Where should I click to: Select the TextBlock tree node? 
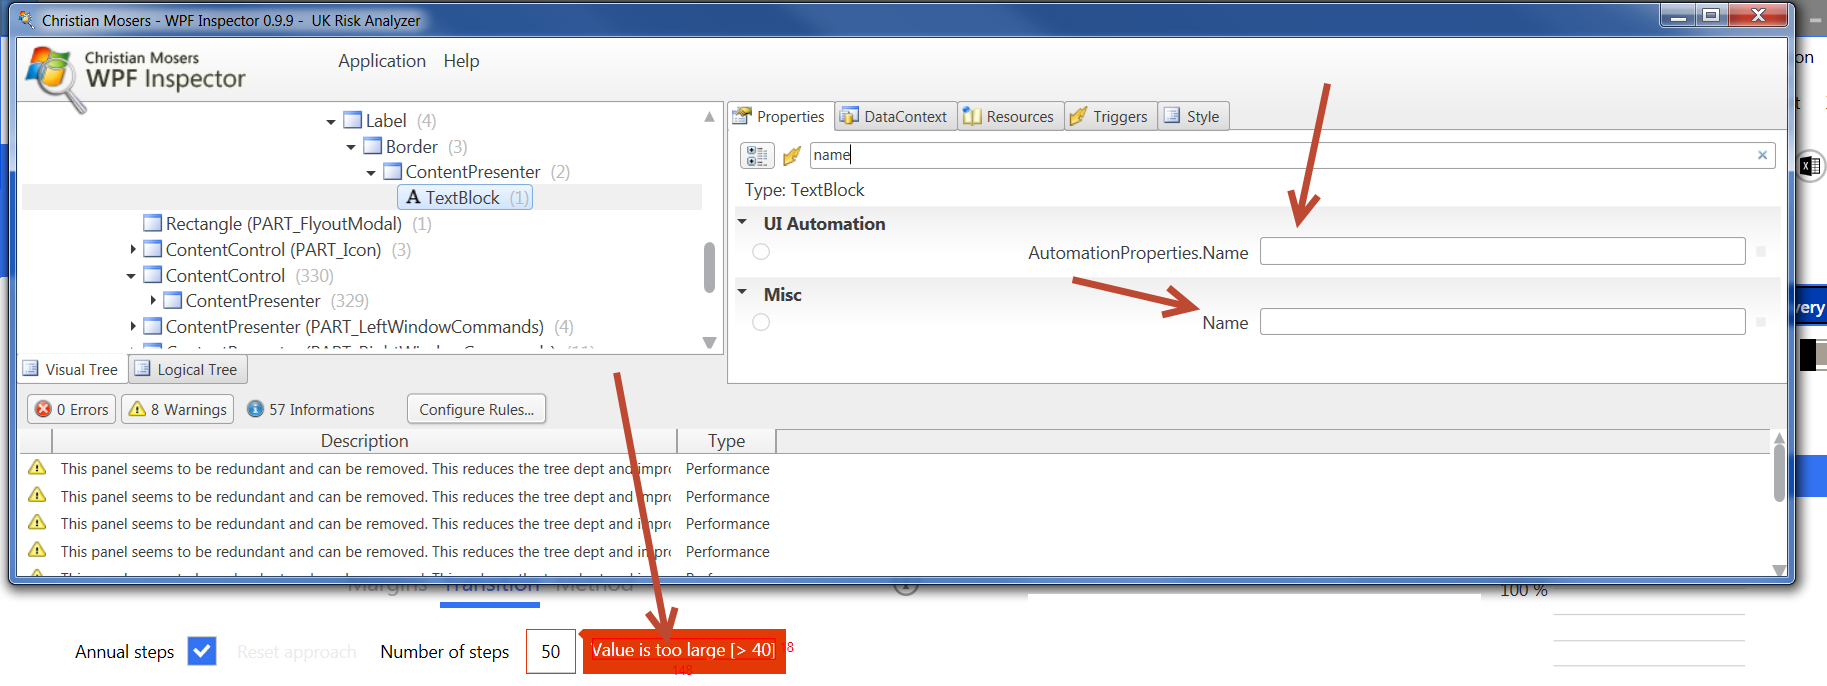[x=463, y=198]
